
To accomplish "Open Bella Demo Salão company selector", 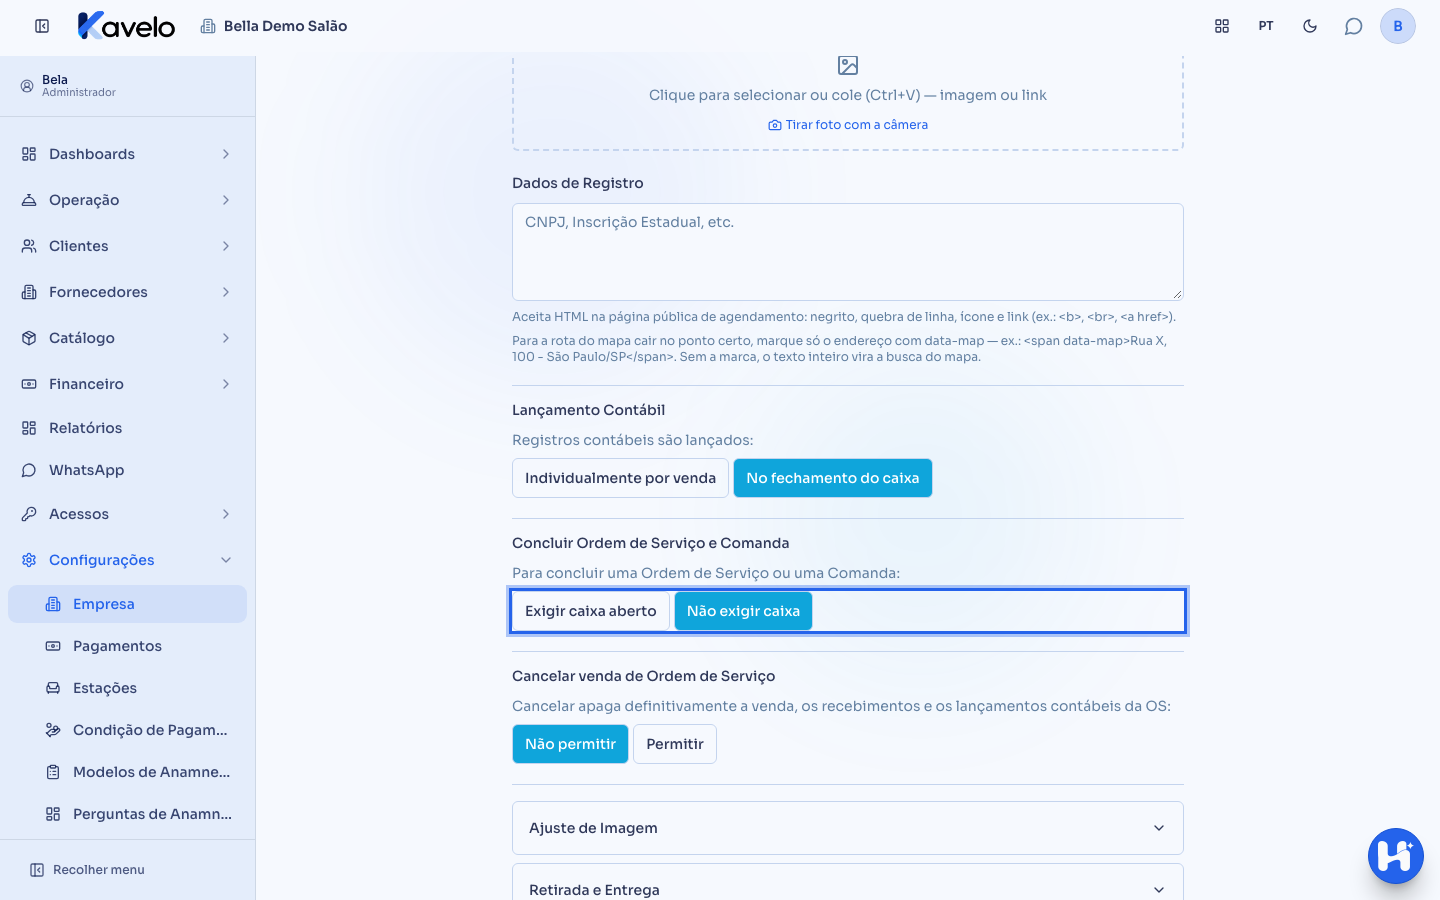I will 274,26.
